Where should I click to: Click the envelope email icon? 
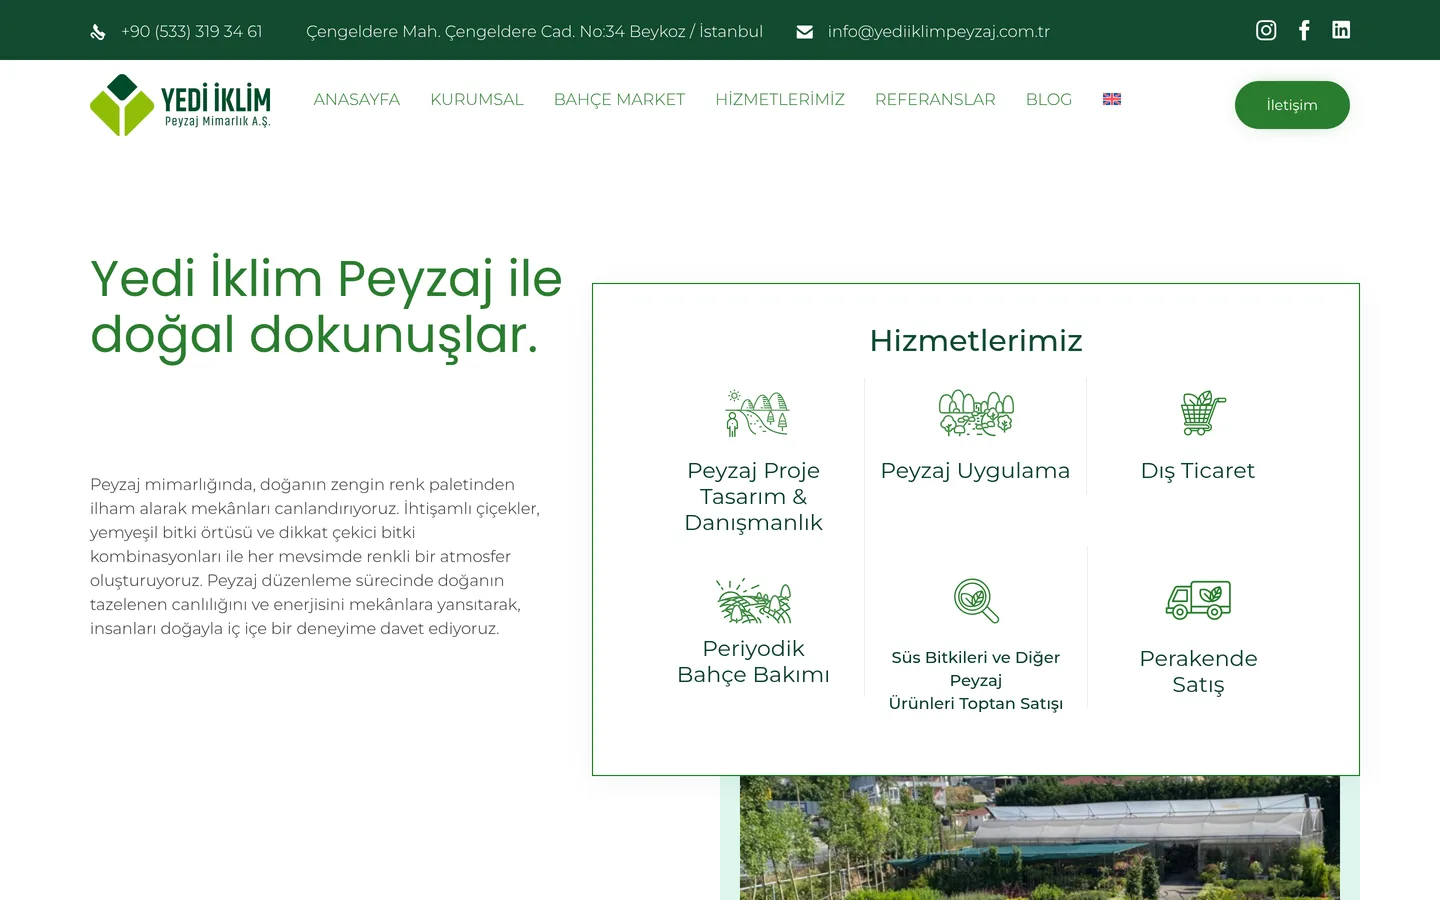[804, 32]
